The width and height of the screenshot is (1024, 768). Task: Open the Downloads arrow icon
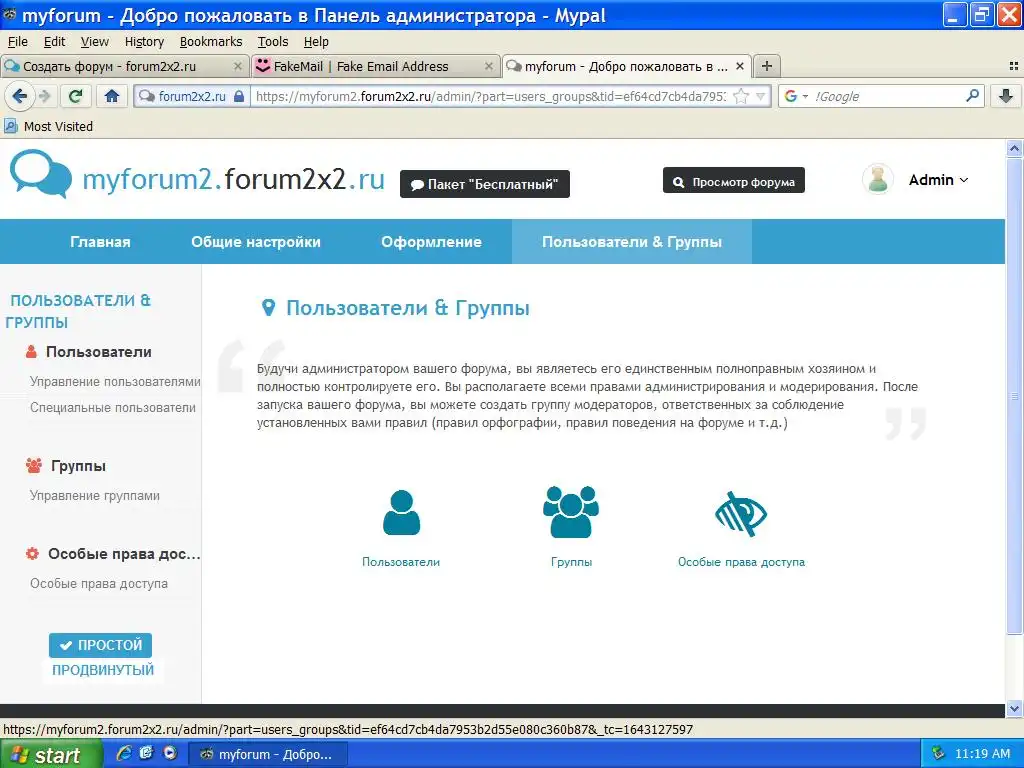pos(1006,97)
